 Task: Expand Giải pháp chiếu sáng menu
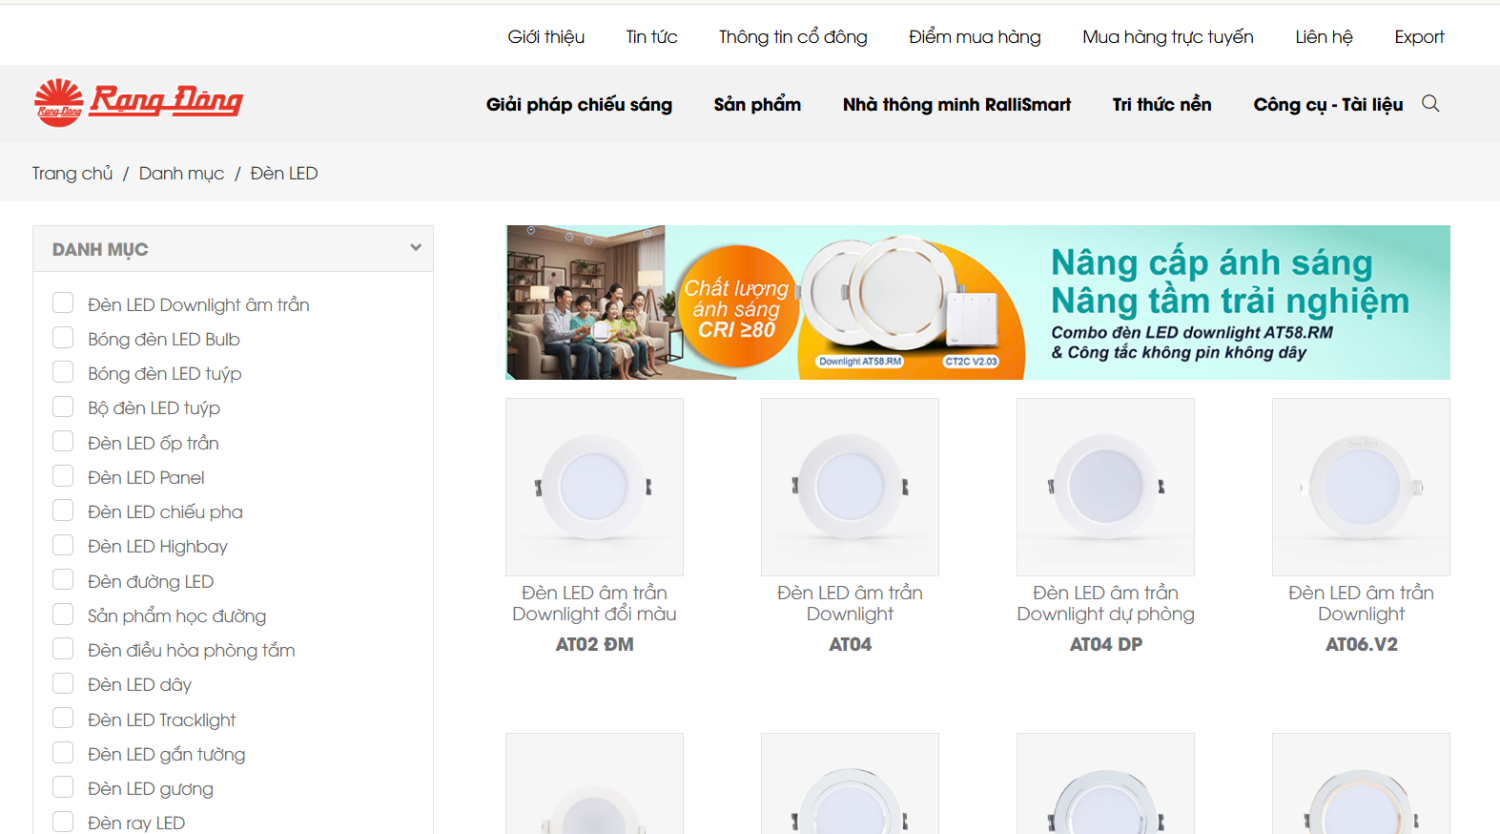pos(579,104)
